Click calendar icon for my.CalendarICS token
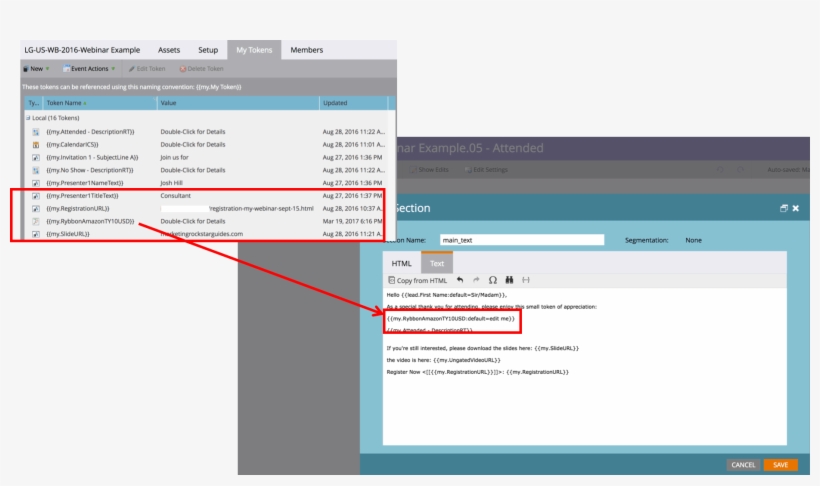This screenshot has width=820, height=486. [x=36, y=145]
